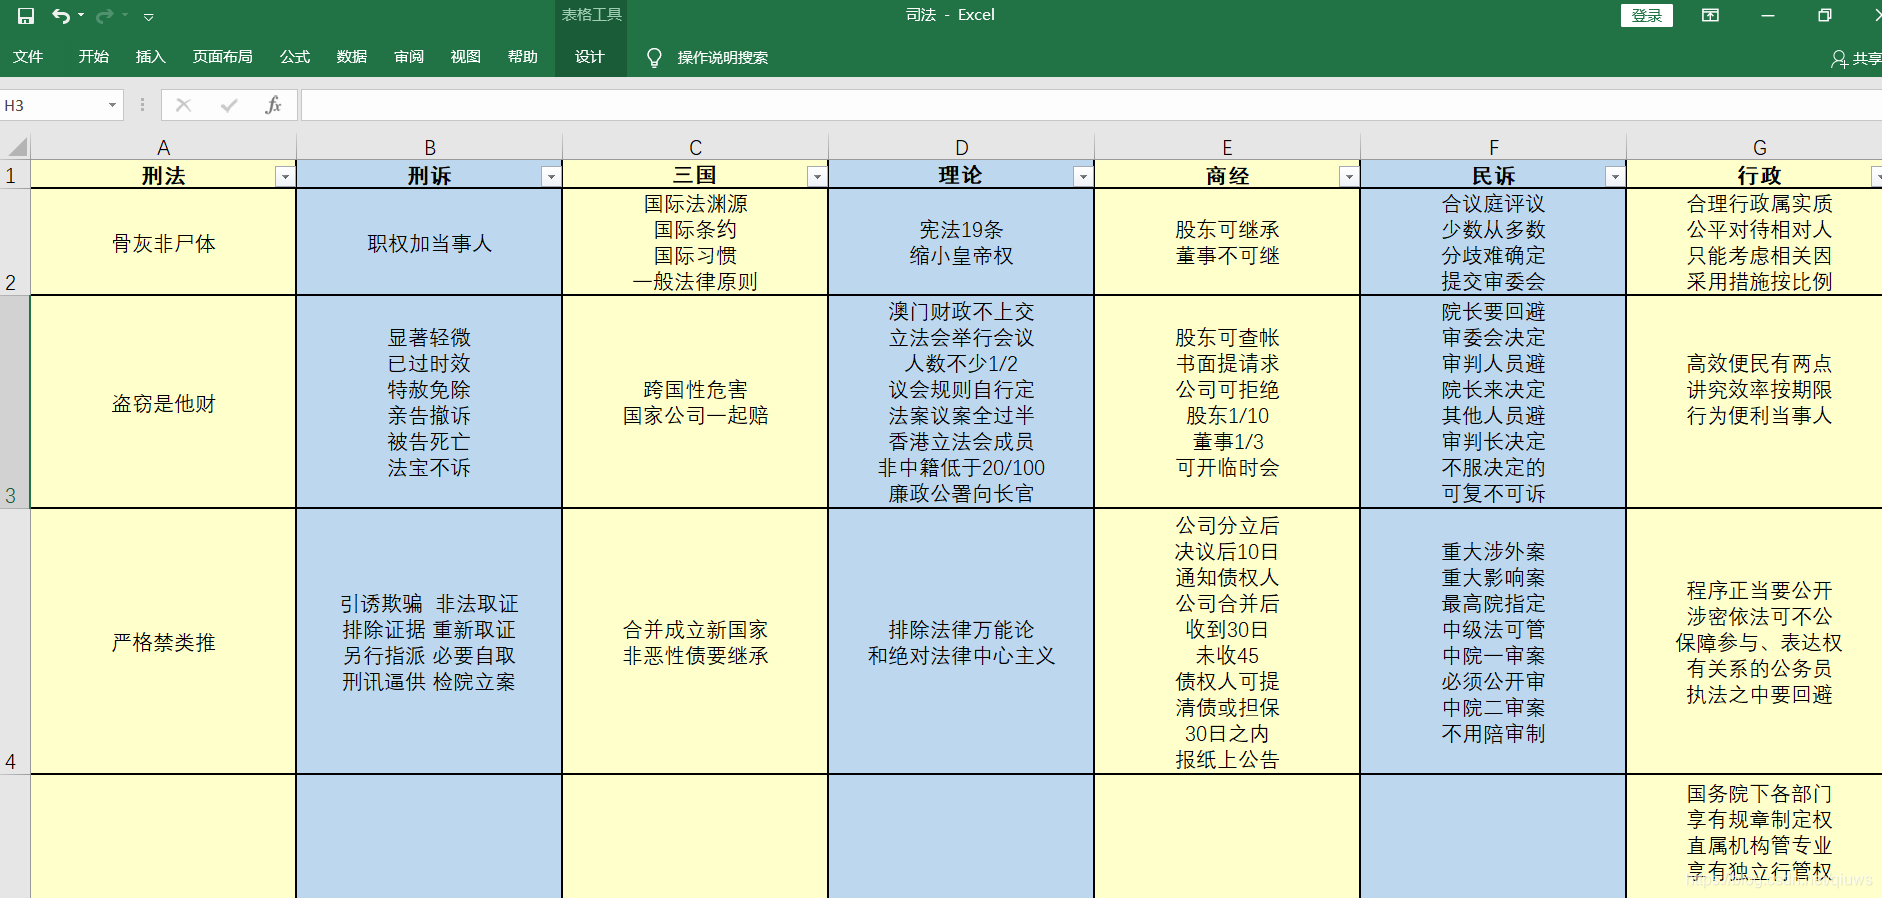Select cell containing 职权加当事人
Image resolution: width=1882 pixels, height=898 pixels.
[430, 242]
